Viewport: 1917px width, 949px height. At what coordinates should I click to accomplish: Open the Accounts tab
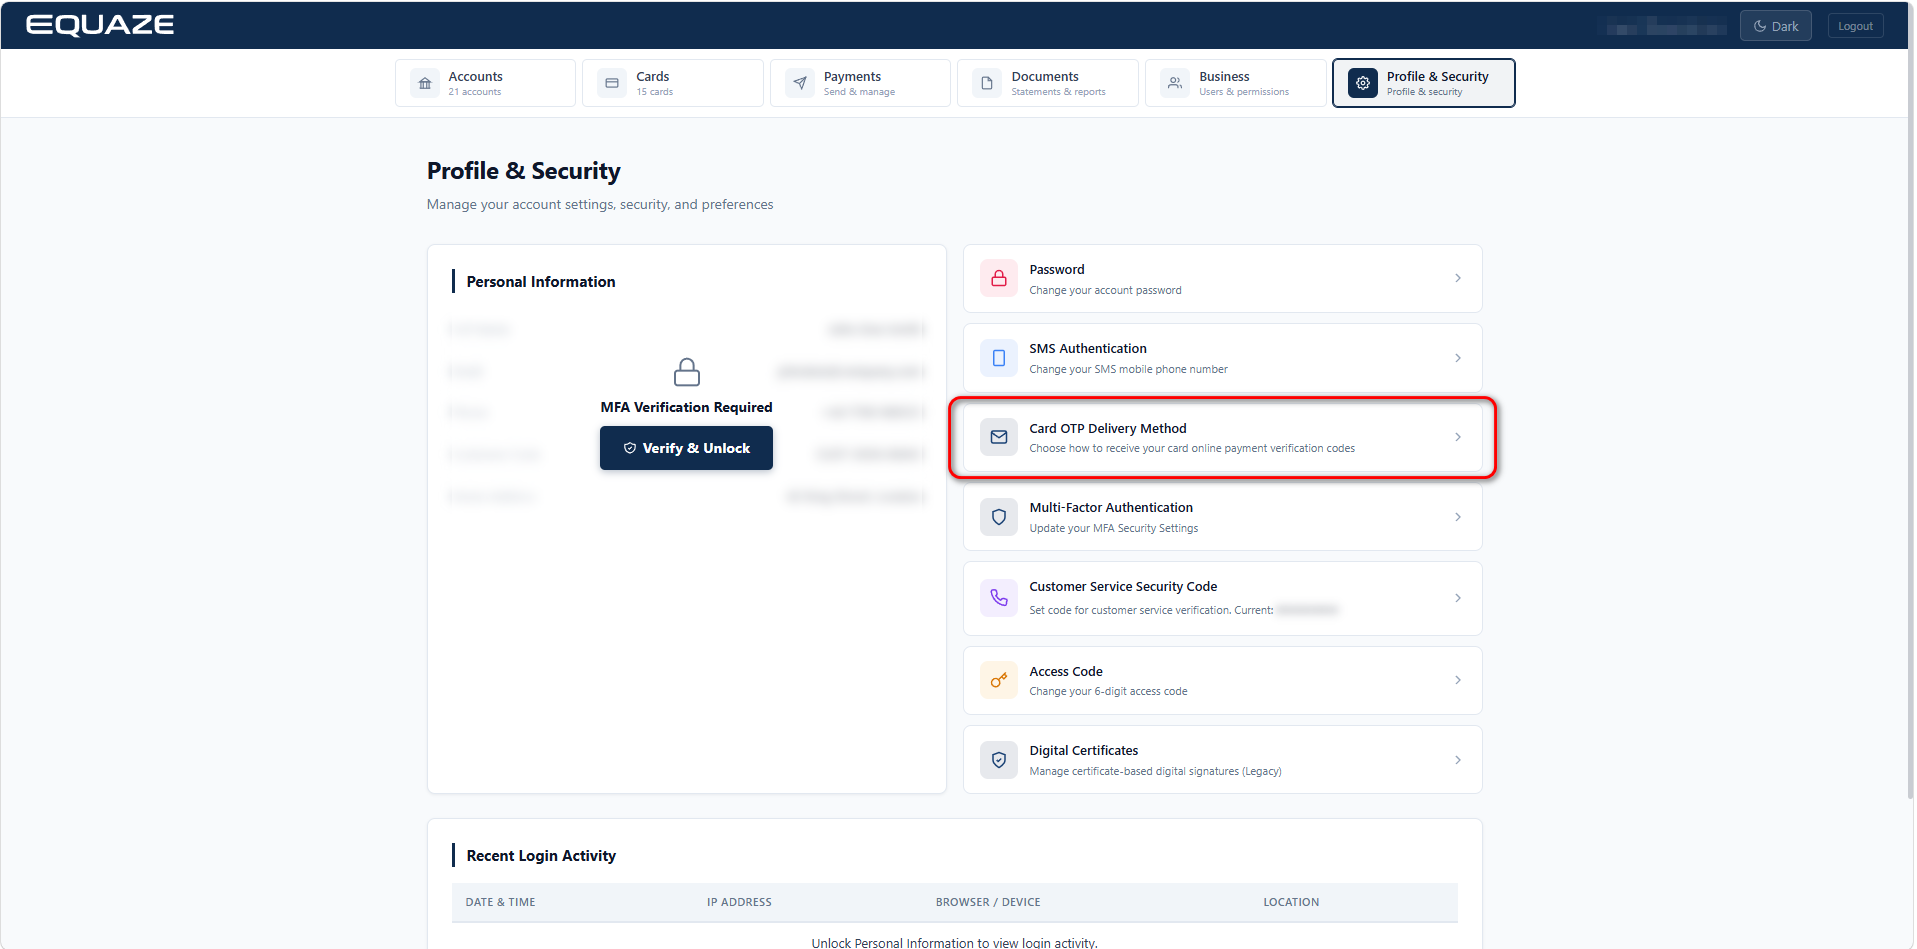485,83
